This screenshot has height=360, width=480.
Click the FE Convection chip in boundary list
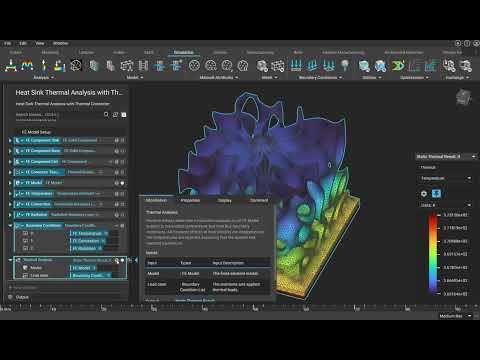(88, 241)
